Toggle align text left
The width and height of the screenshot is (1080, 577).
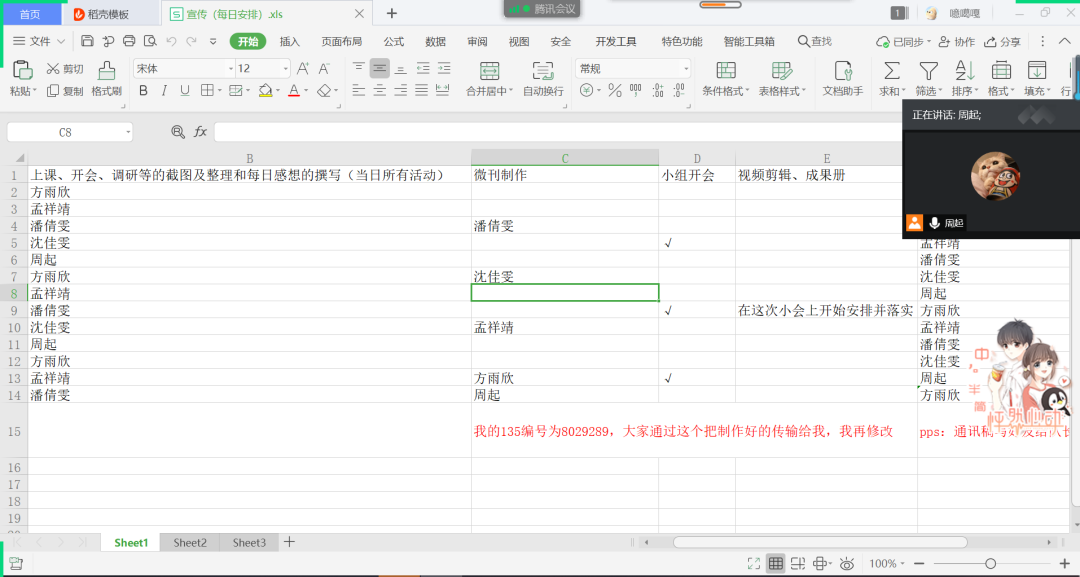click(x=358, y=90)
